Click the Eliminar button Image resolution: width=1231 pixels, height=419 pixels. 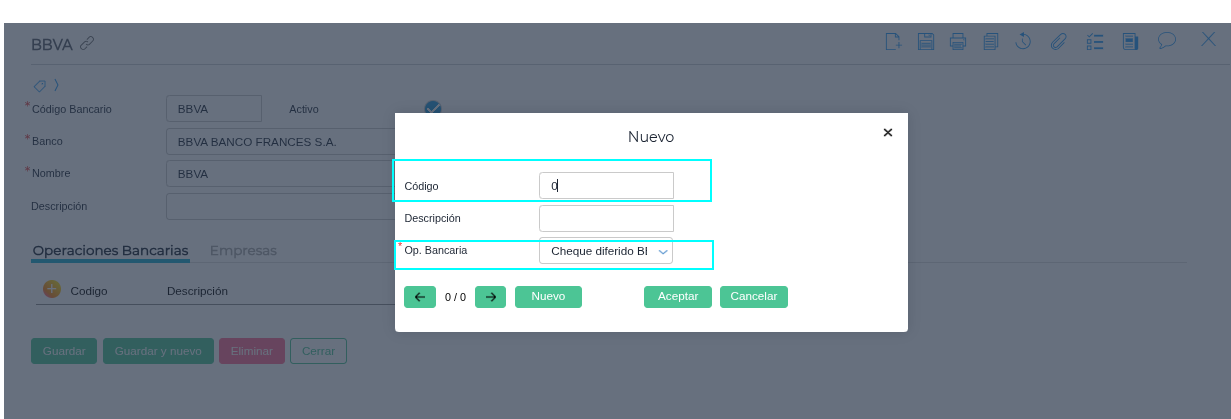coord(252,351)
